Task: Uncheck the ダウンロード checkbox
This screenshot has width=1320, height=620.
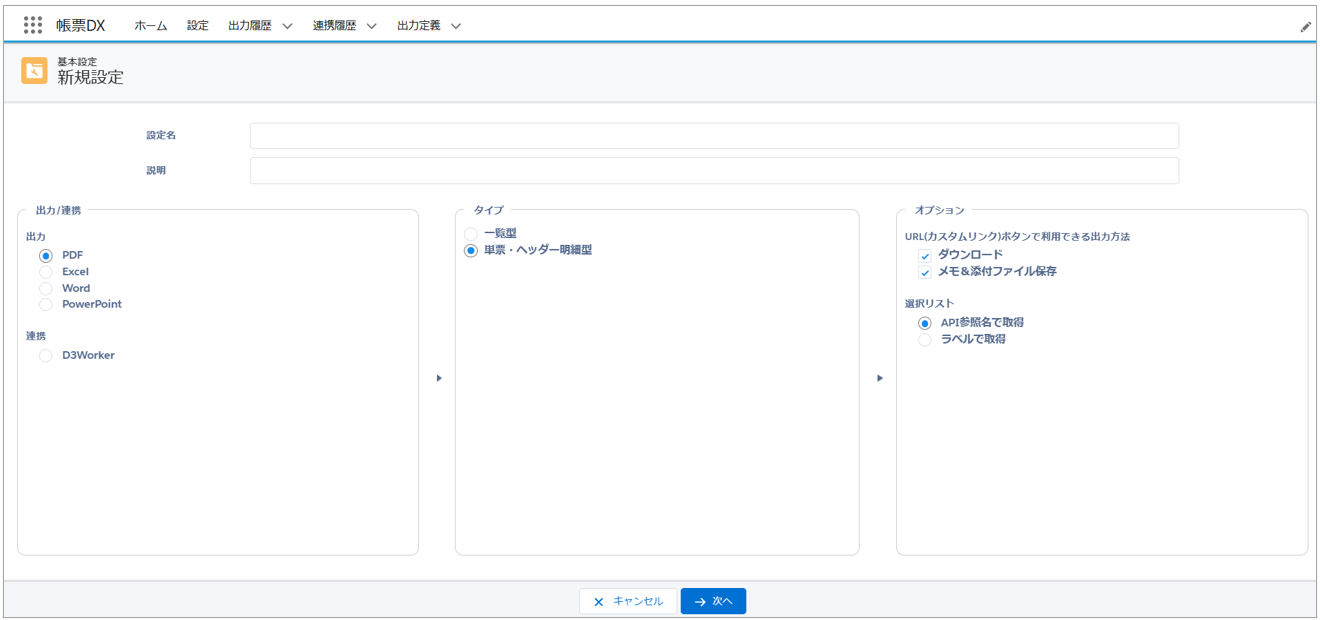Action: 925,256
